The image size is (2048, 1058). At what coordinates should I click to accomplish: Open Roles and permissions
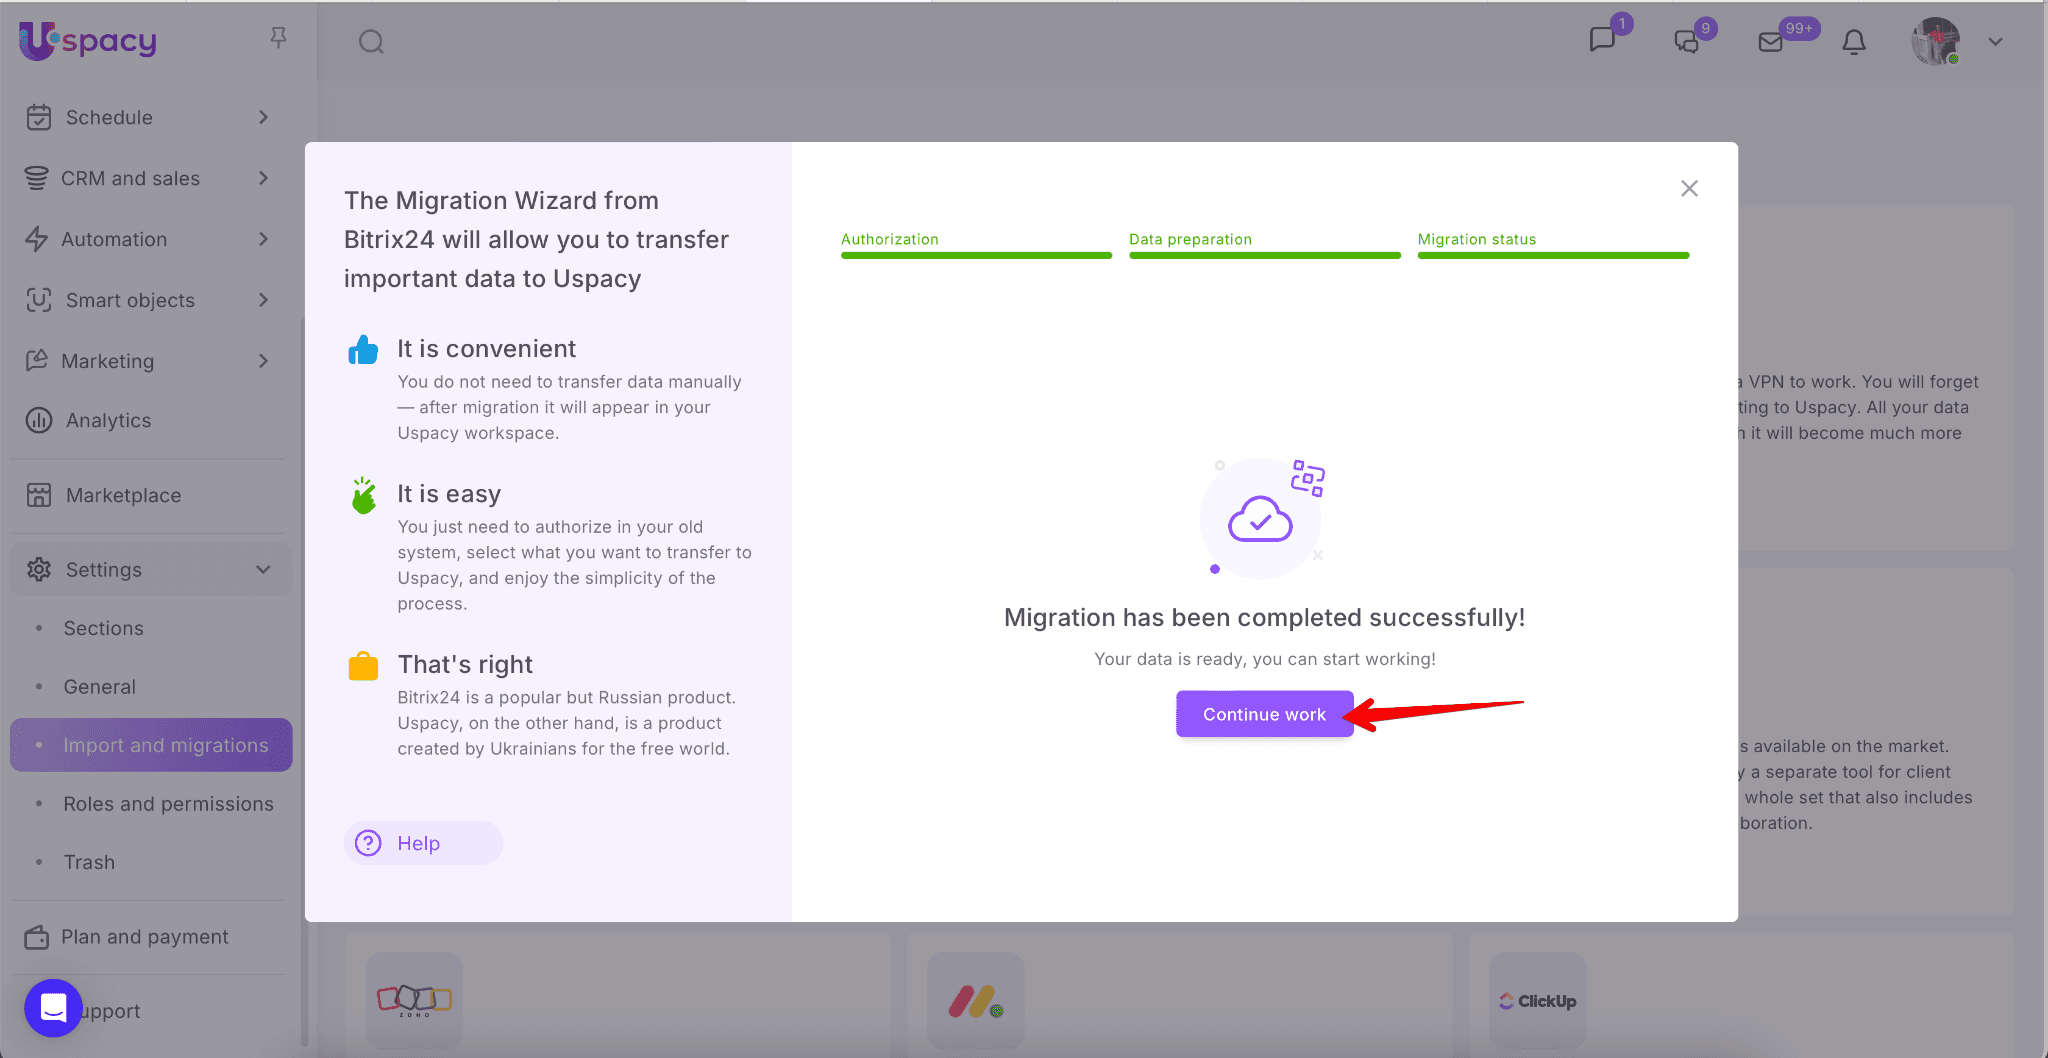169,804
